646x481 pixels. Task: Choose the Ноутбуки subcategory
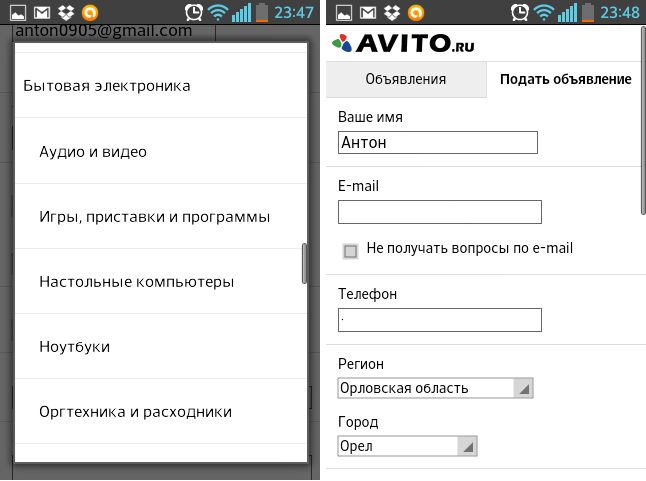(161, 346)
